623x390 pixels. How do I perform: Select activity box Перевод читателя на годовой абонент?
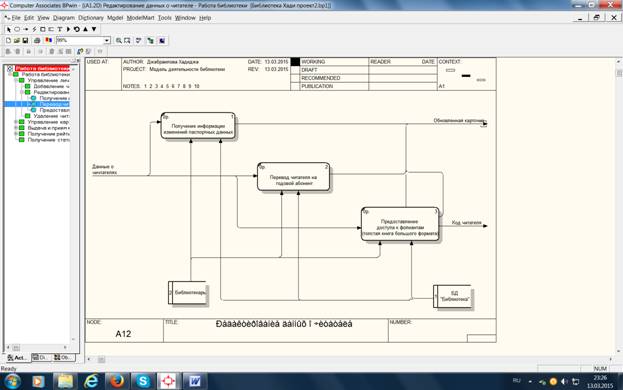click(293, 177)
